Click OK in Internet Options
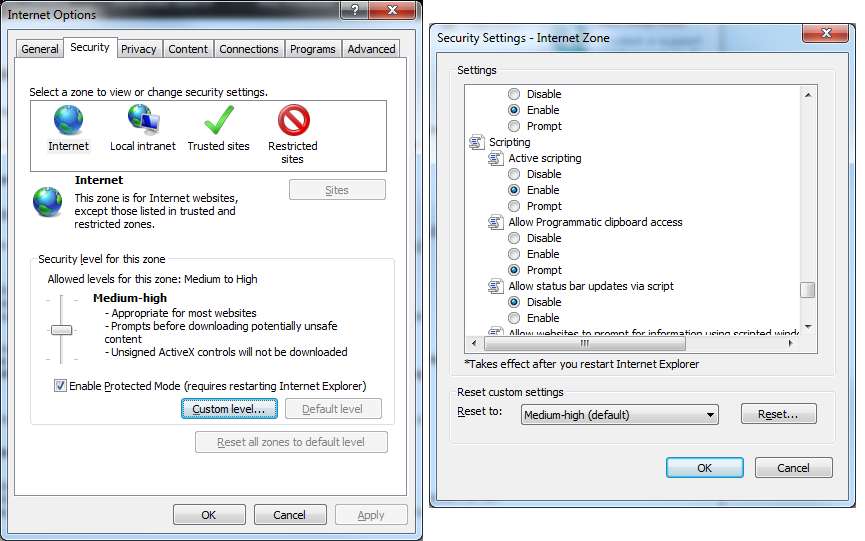865x541 pixels. [x=209, y=515]
